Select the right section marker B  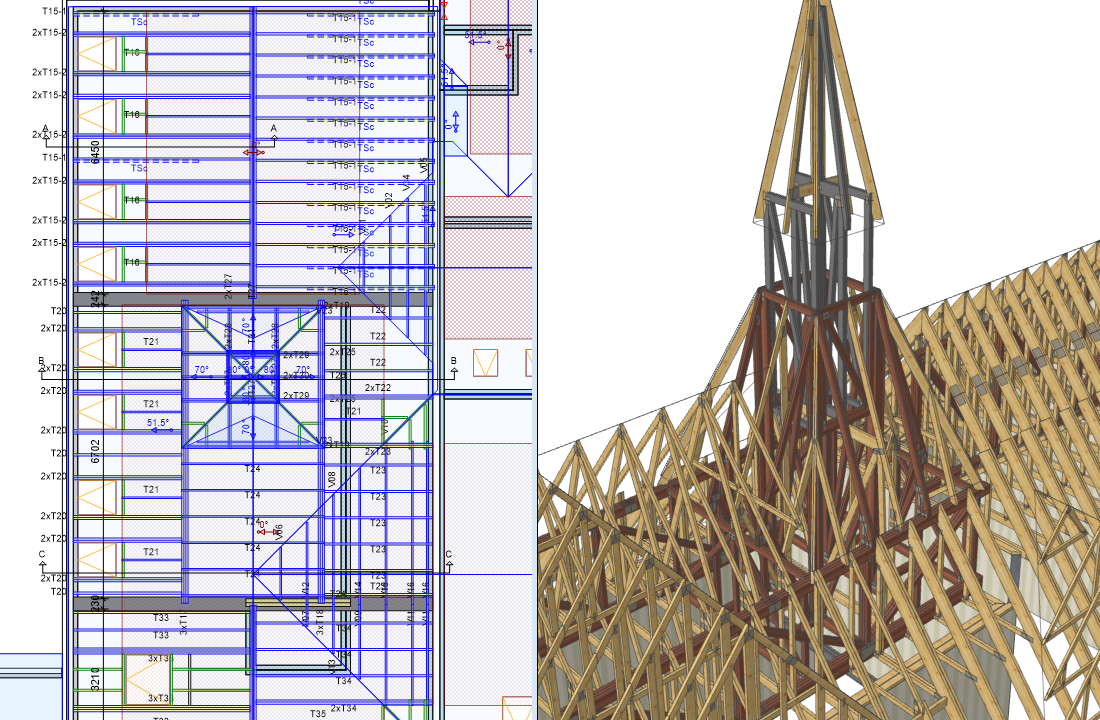453,362
